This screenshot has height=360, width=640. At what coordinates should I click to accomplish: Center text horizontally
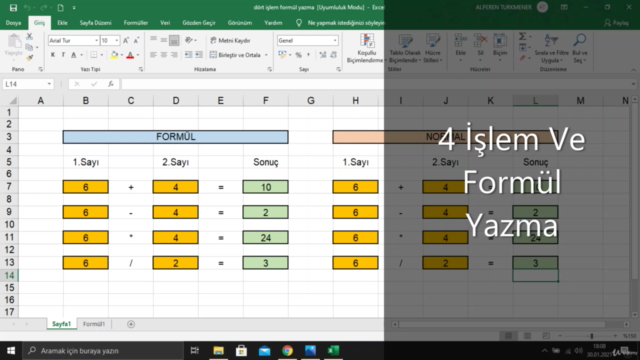(x=164, y=55)
